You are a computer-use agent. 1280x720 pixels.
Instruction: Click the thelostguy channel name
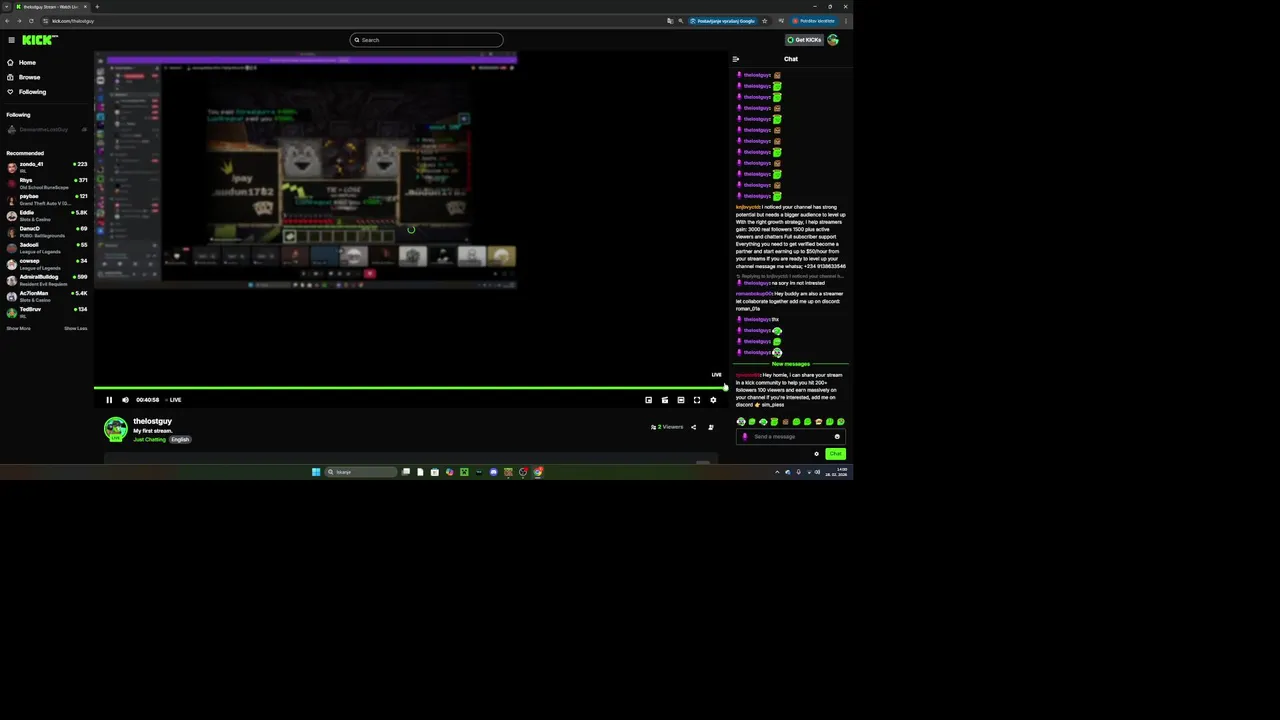pyautogui.click(x=153, y=421)
